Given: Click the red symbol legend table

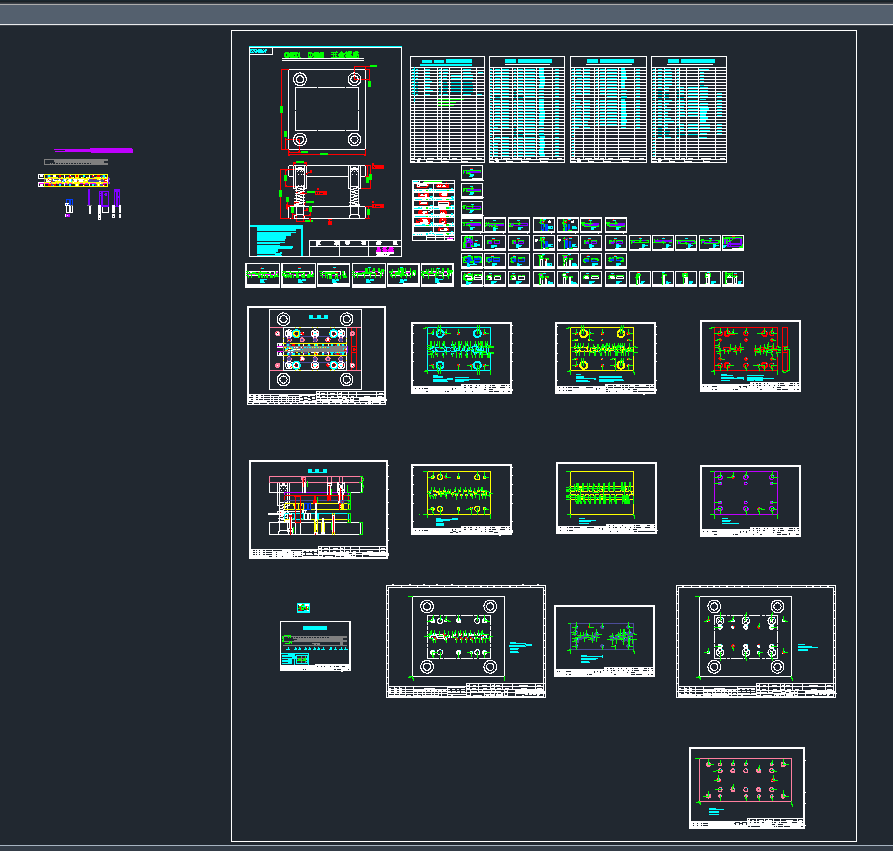Looking at the screenshot, I should 434,210.
